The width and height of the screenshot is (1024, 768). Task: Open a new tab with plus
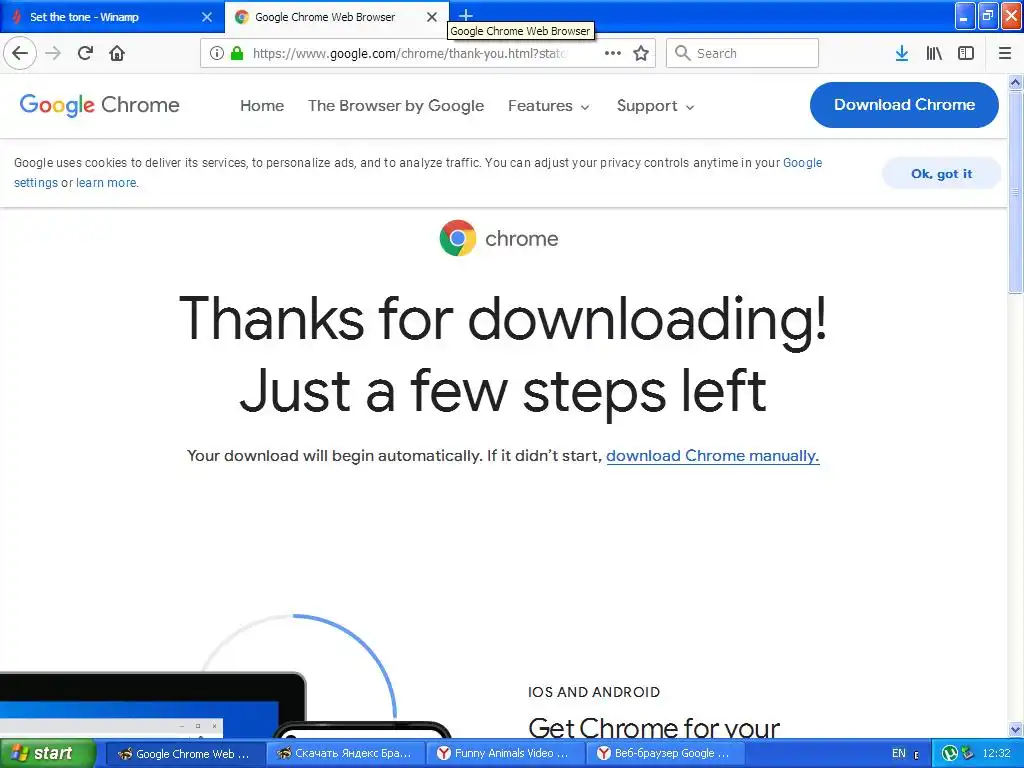[x=466, y=15]
